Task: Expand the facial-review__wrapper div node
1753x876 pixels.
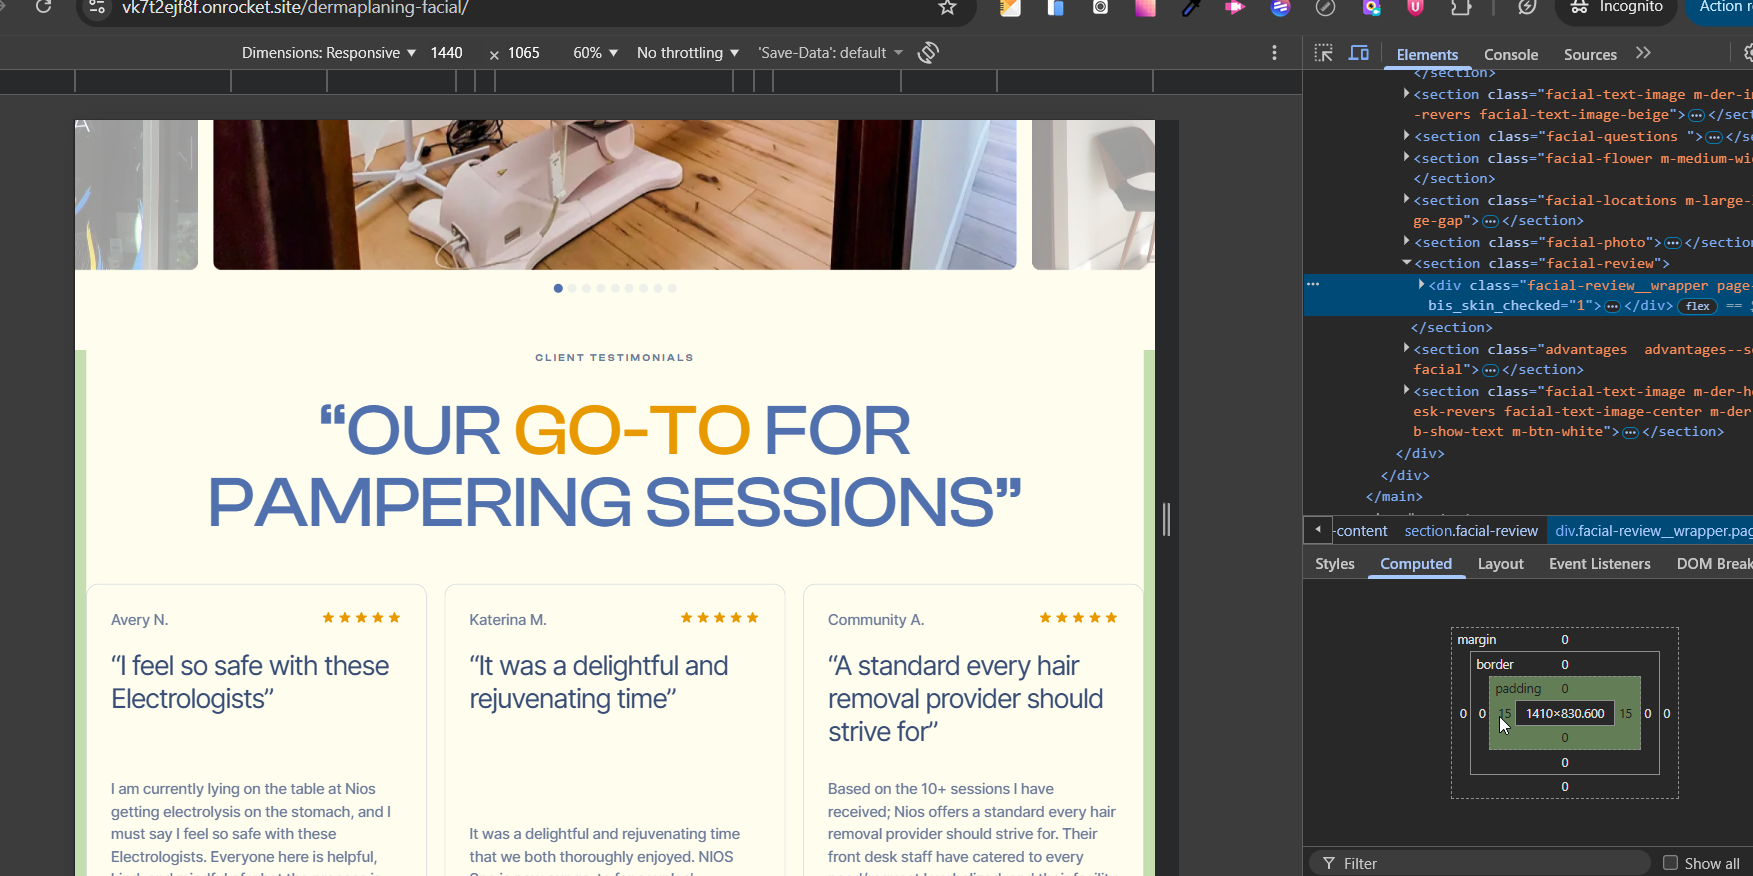Action: pos(1421,285)
